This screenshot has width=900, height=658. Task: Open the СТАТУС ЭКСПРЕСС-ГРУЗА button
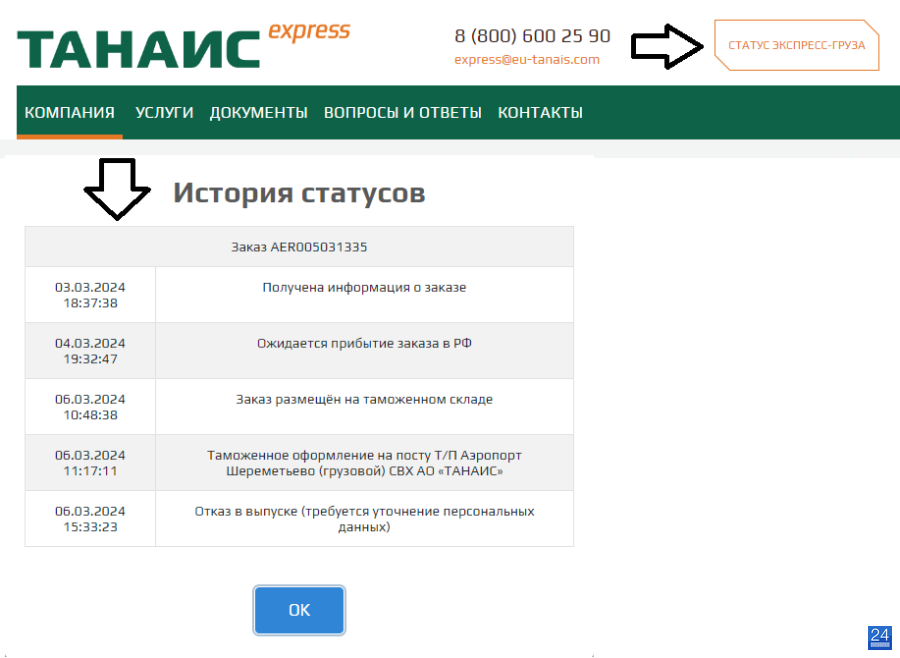point(796,45)
